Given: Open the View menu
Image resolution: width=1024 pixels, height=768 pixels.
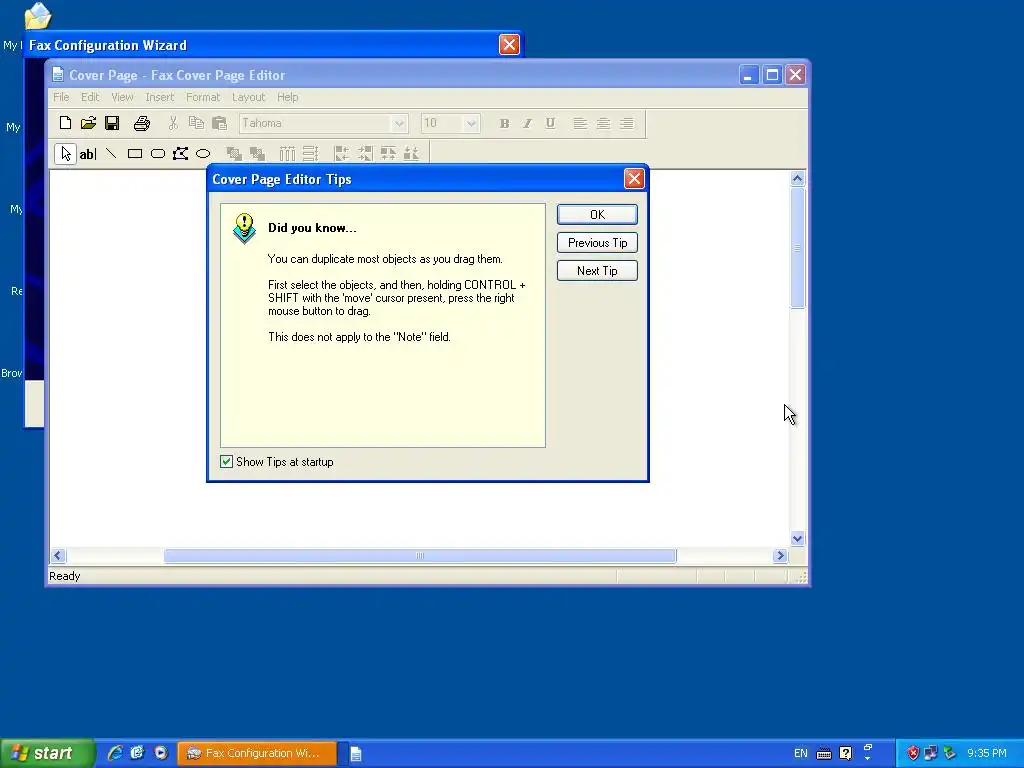Looking at the screenshot, I should tap(122, 97).
